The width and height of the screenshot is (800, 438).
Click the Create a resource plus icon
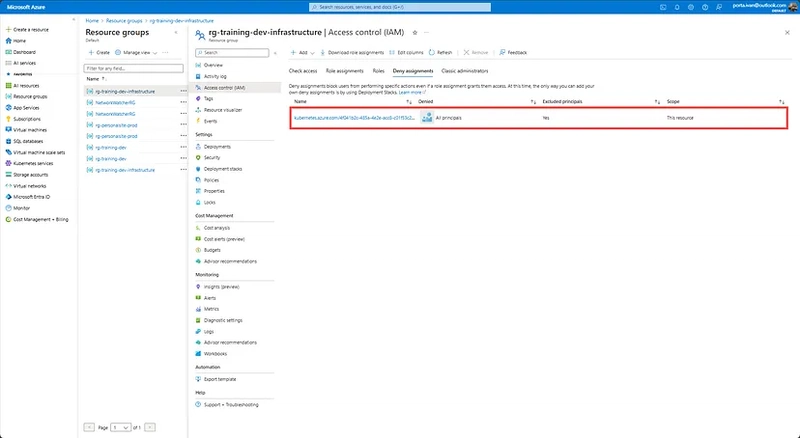[x=8, y=30]
